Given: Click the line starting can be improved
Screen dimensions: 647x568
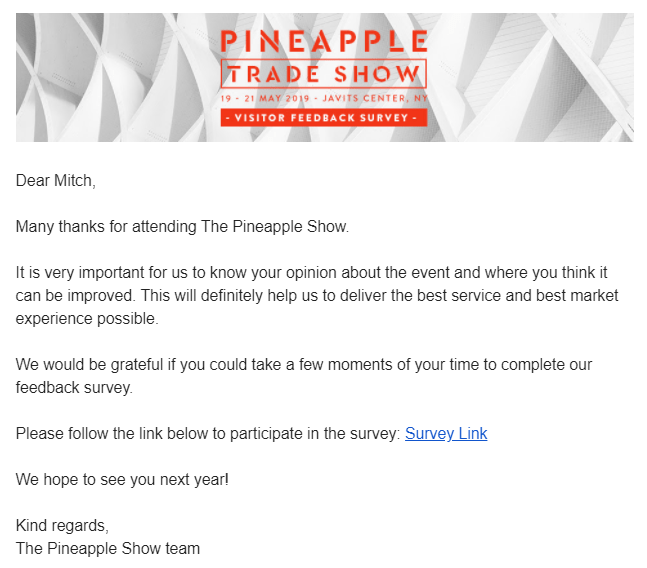Looking at the screenshot, I should pos(317,296).
